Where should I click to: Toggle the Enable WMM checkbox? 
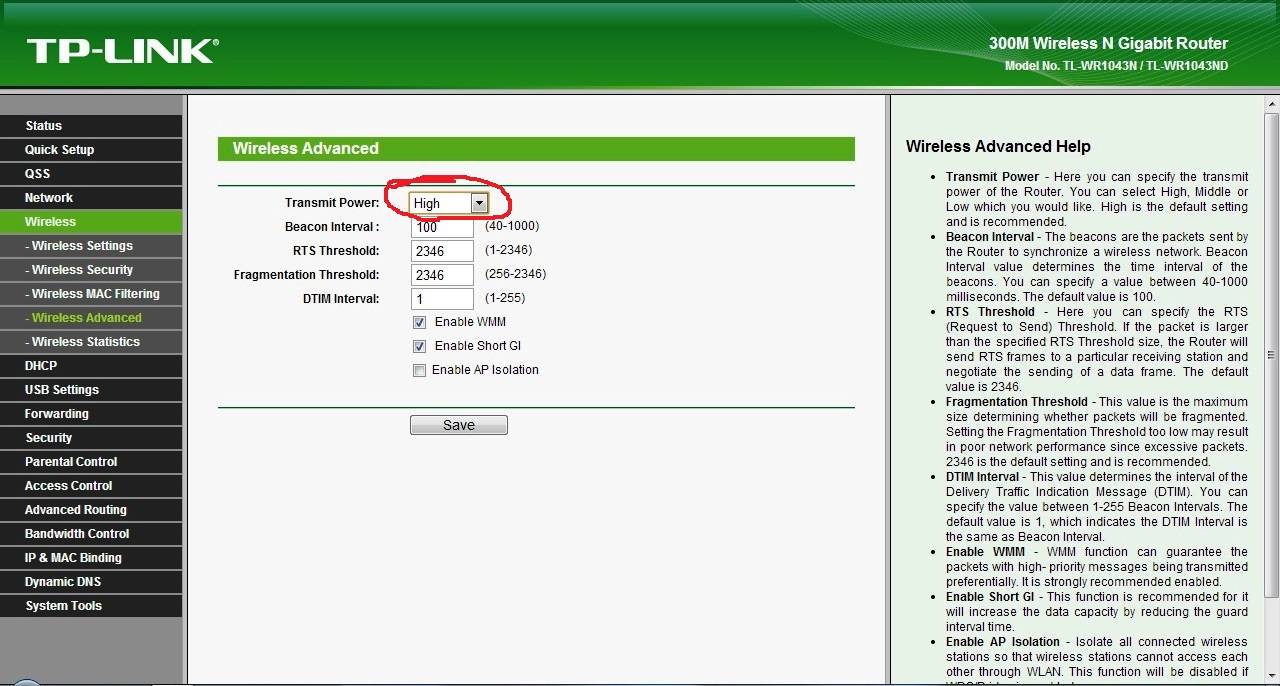pyautogui.click(x=419, y=322)
